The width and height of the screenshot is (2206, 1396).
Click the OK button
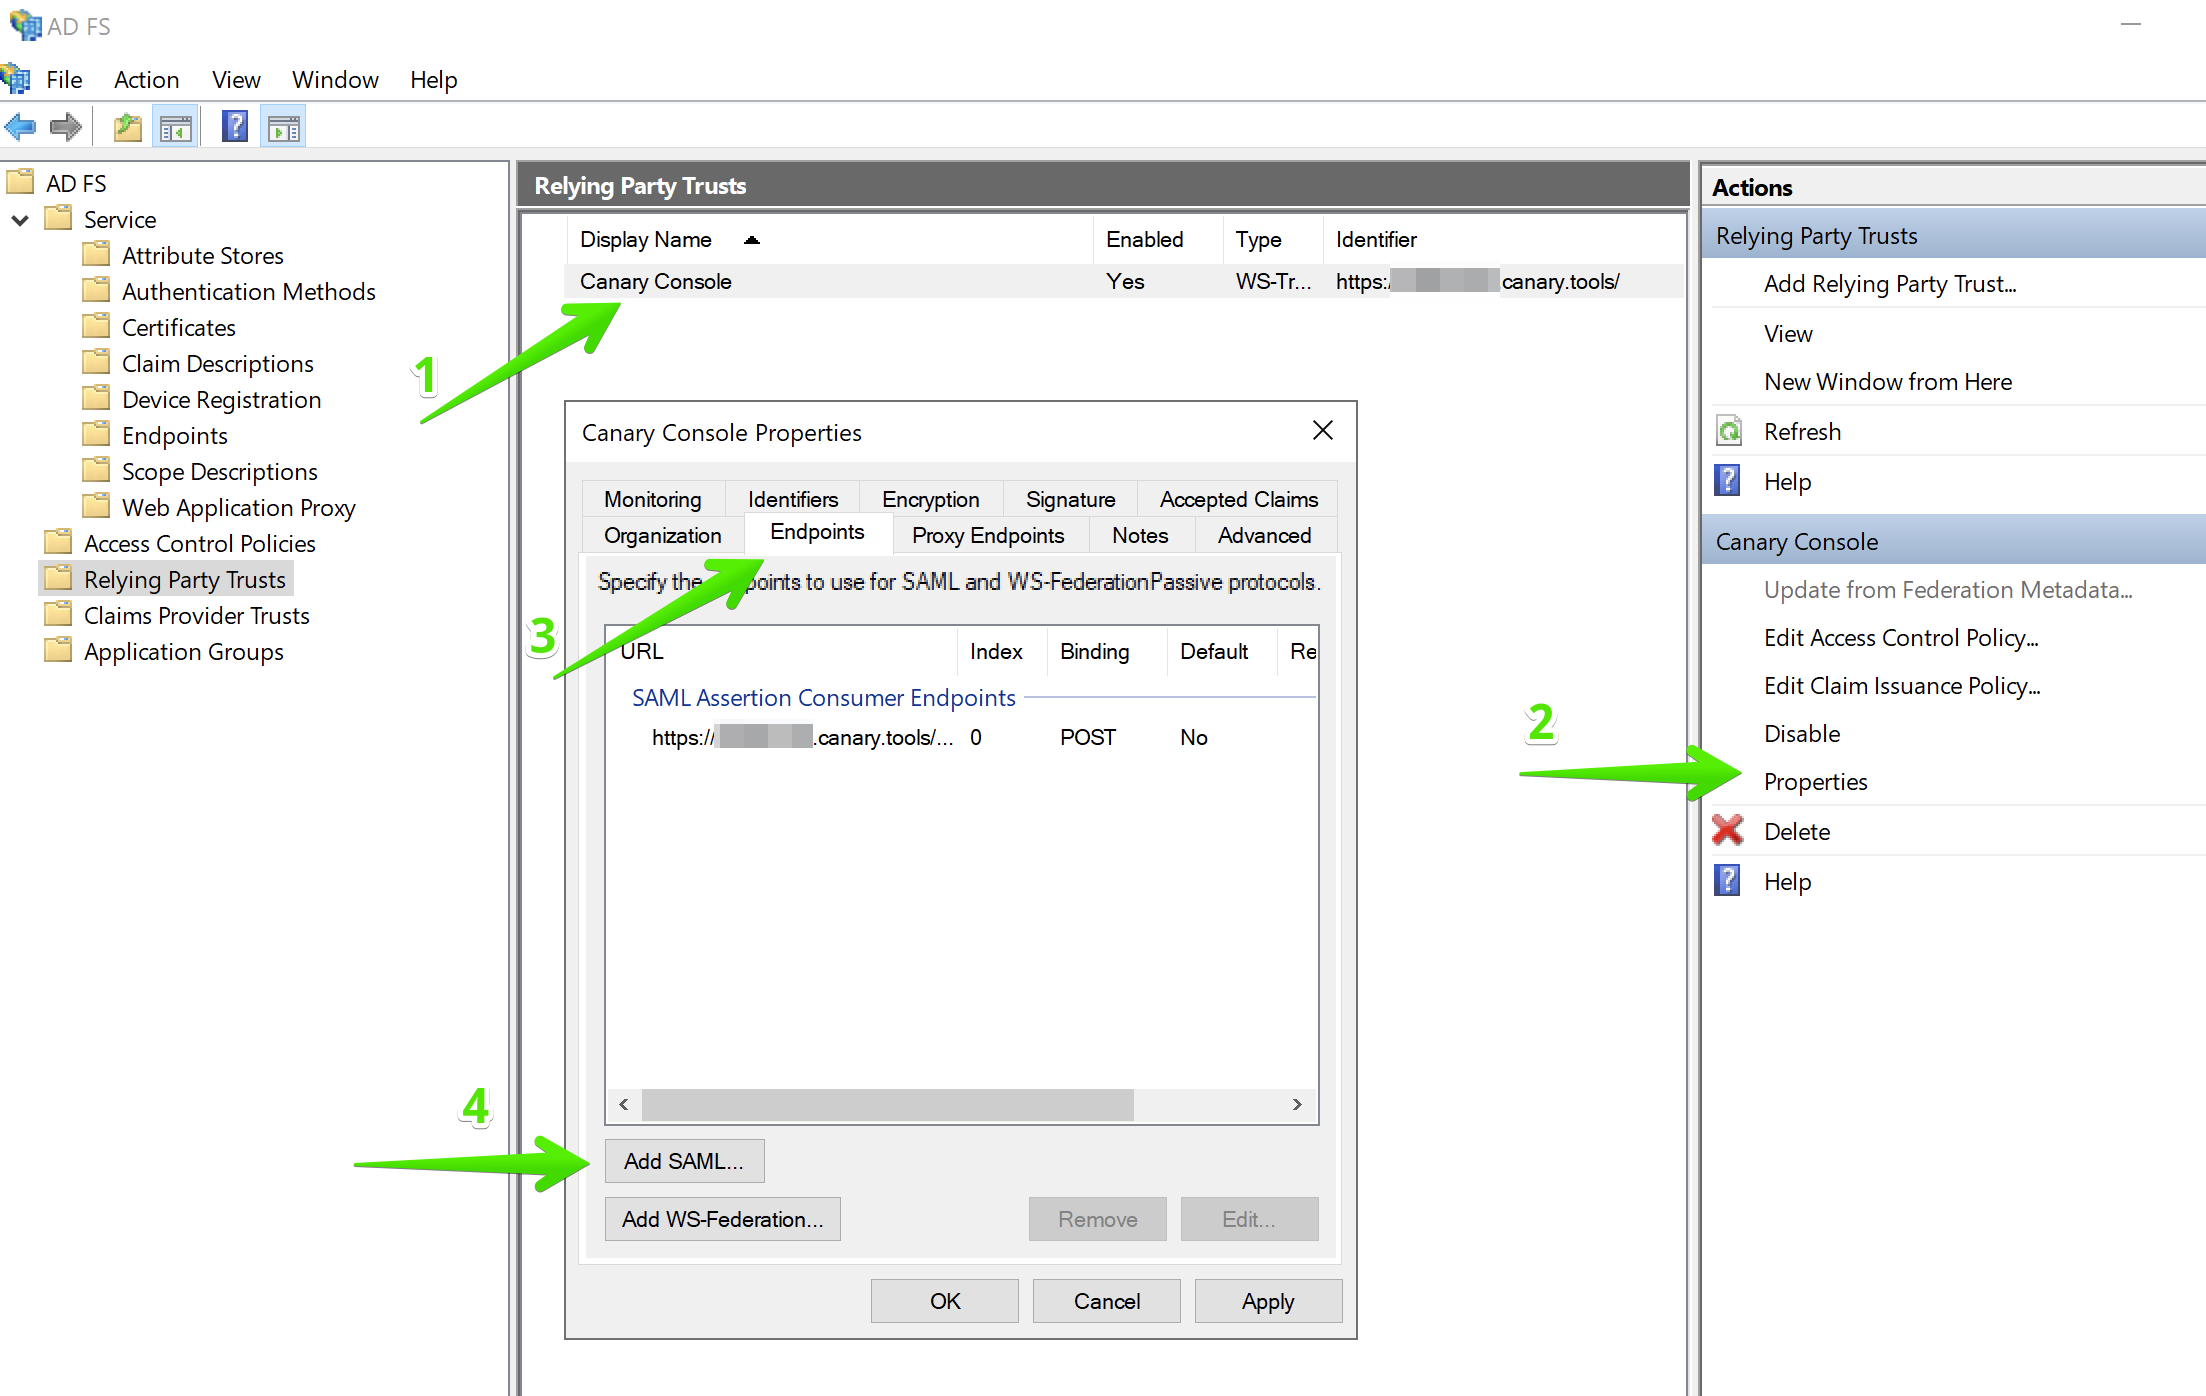[x=944, y=1301]
